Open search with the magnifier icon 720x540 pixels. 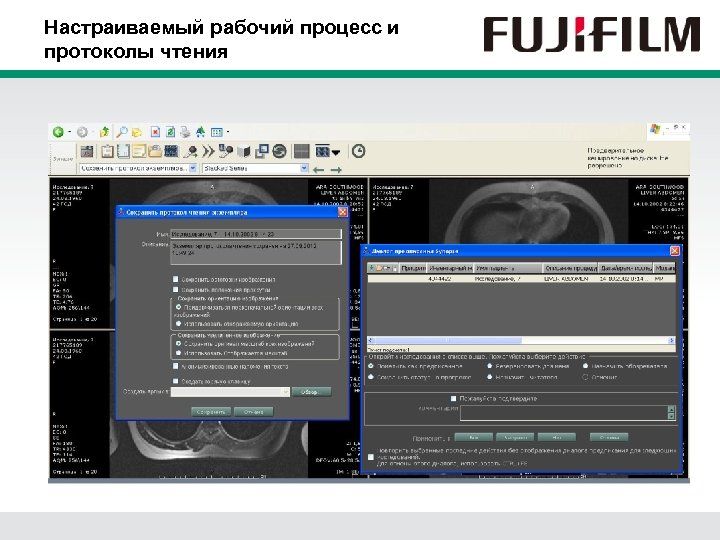point(122,132)
